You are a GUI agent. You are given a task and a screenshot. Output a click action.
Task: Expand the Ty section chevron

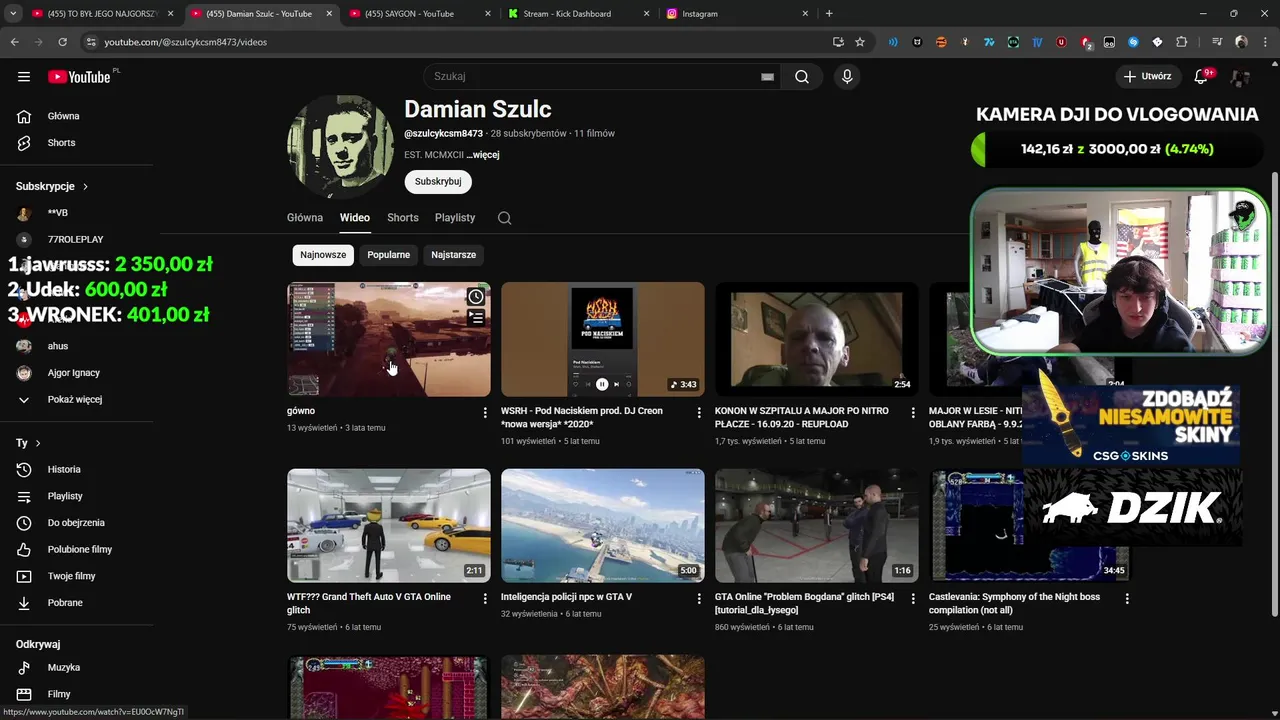tap(38, 443)
